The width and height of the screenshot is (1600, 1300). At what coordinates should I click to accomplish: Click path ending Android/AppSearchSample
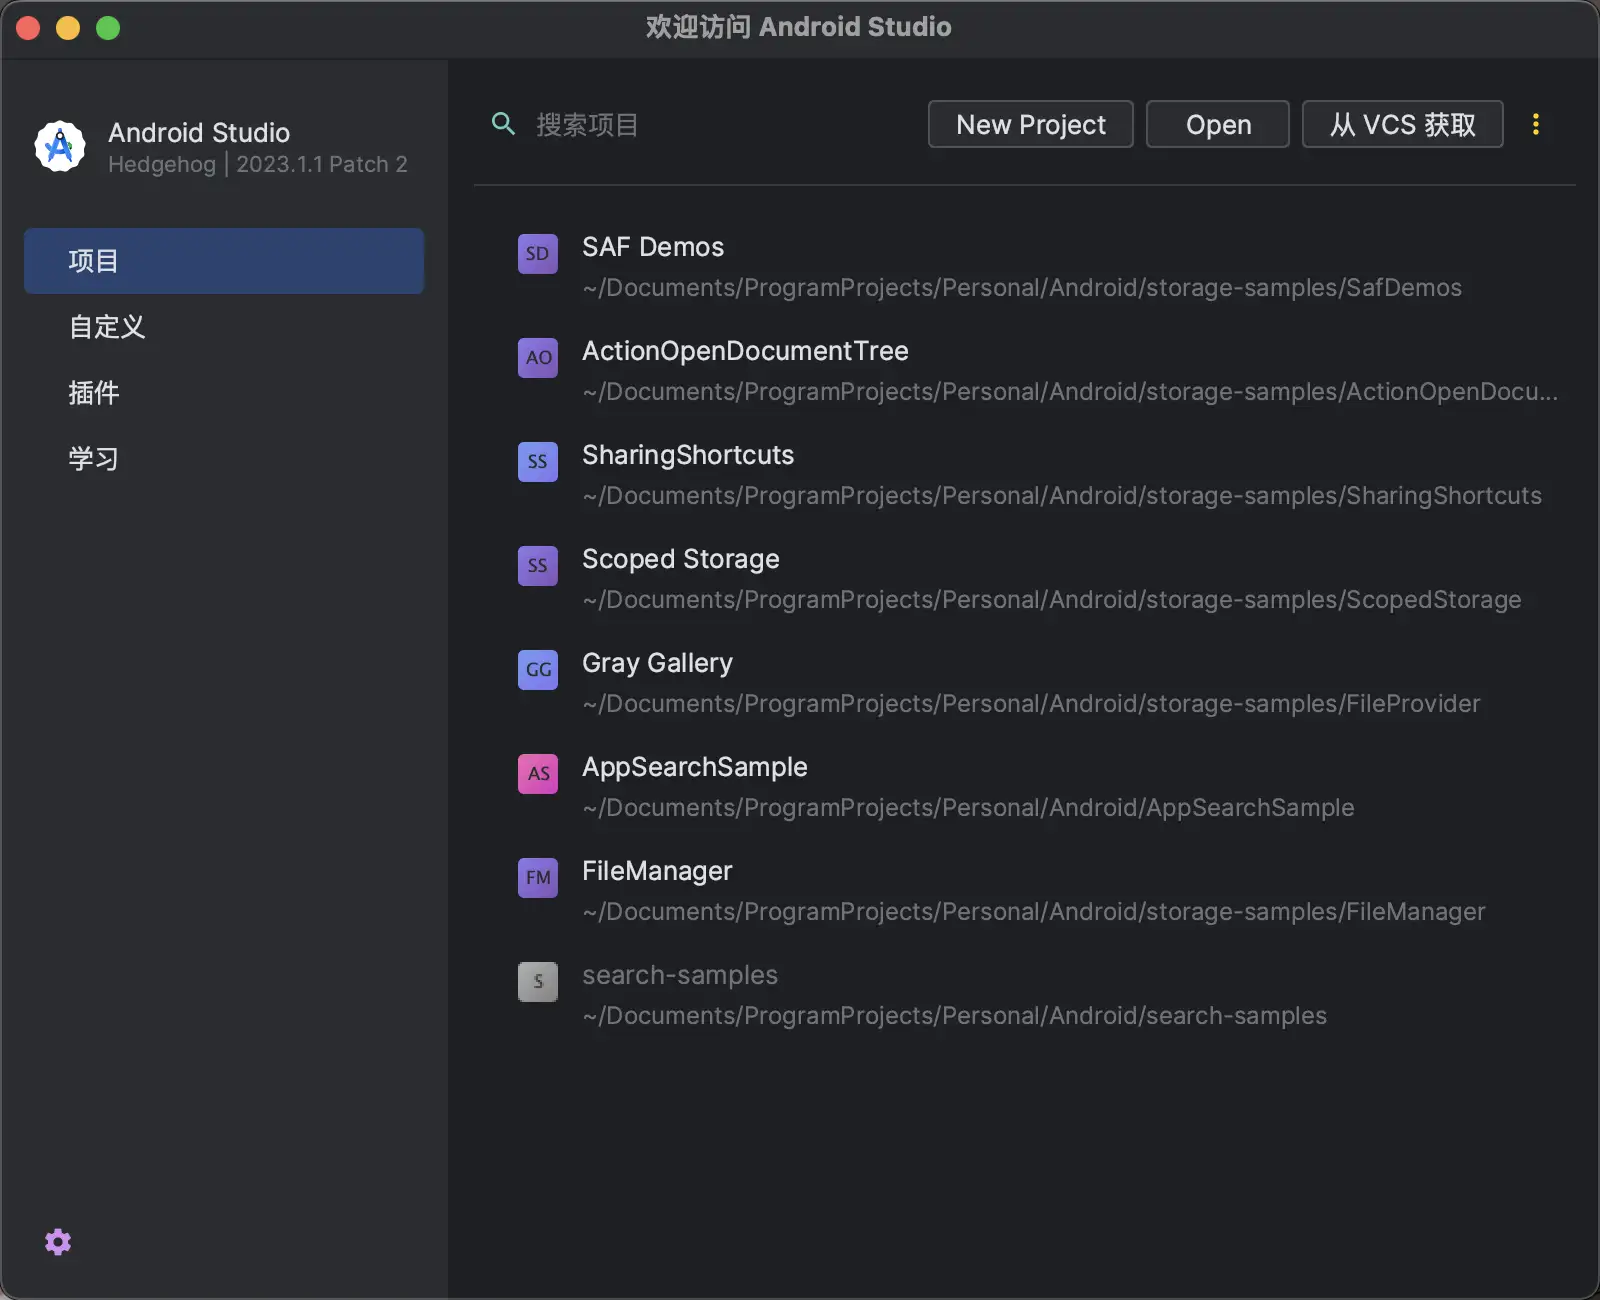[968, 808]
